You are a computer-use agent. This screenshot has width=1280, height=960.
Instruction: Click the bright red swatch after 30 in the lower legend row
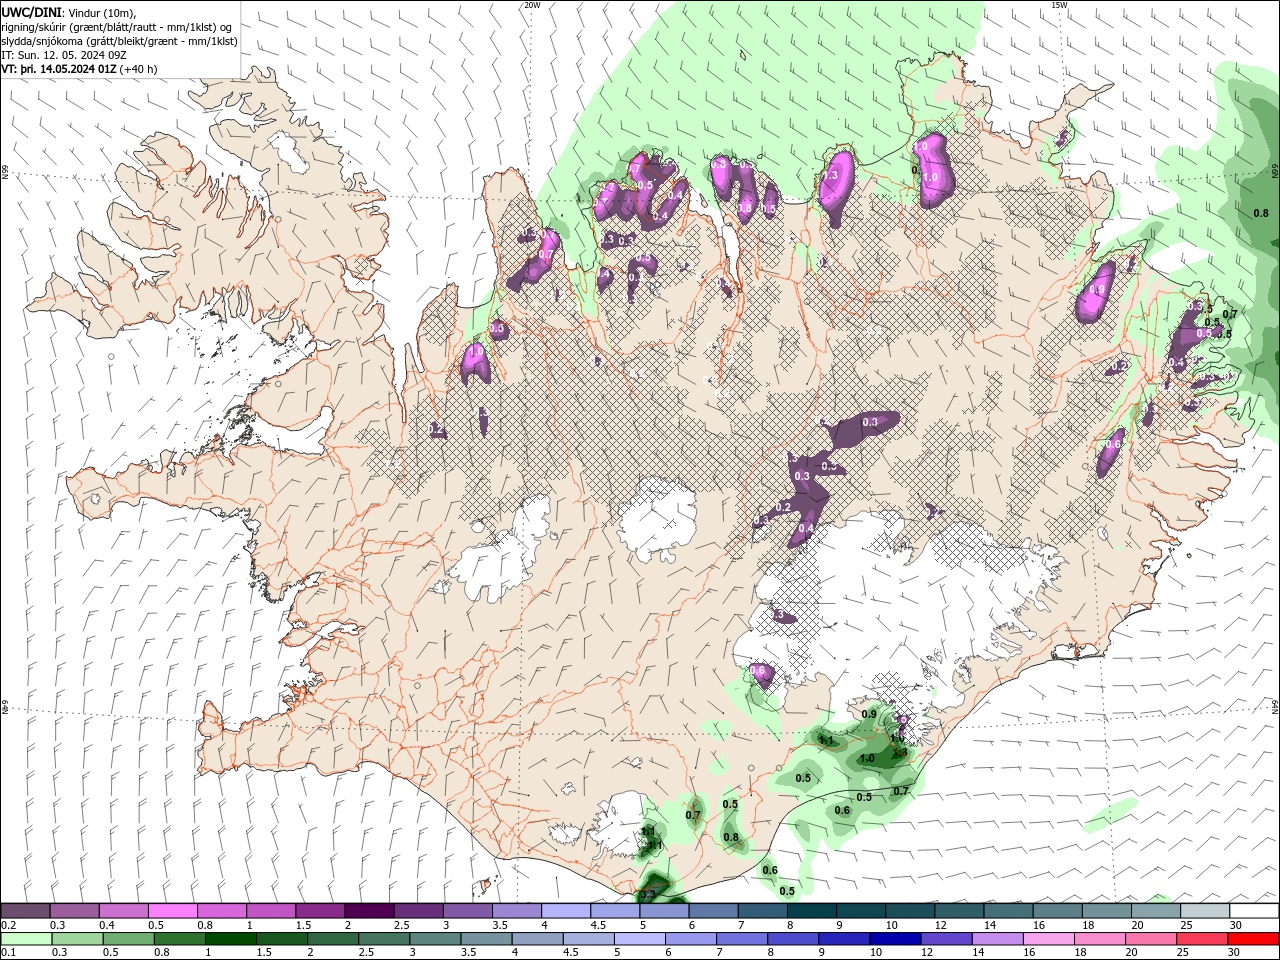pos(1254,939)
